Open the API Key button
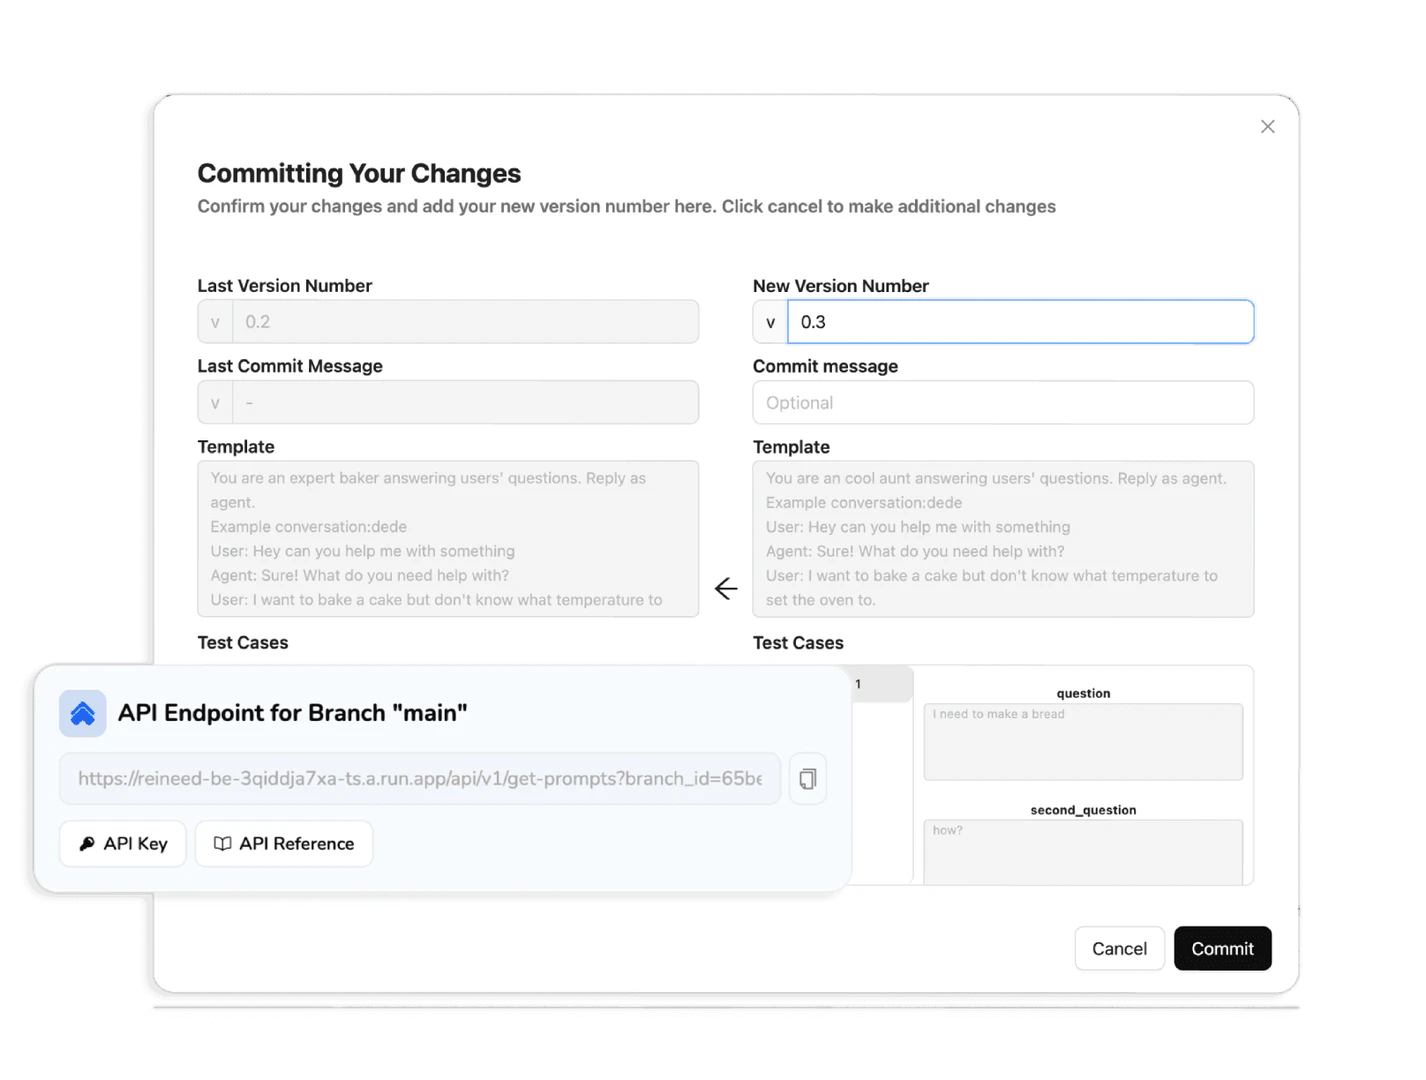 (x=123, y=844)
